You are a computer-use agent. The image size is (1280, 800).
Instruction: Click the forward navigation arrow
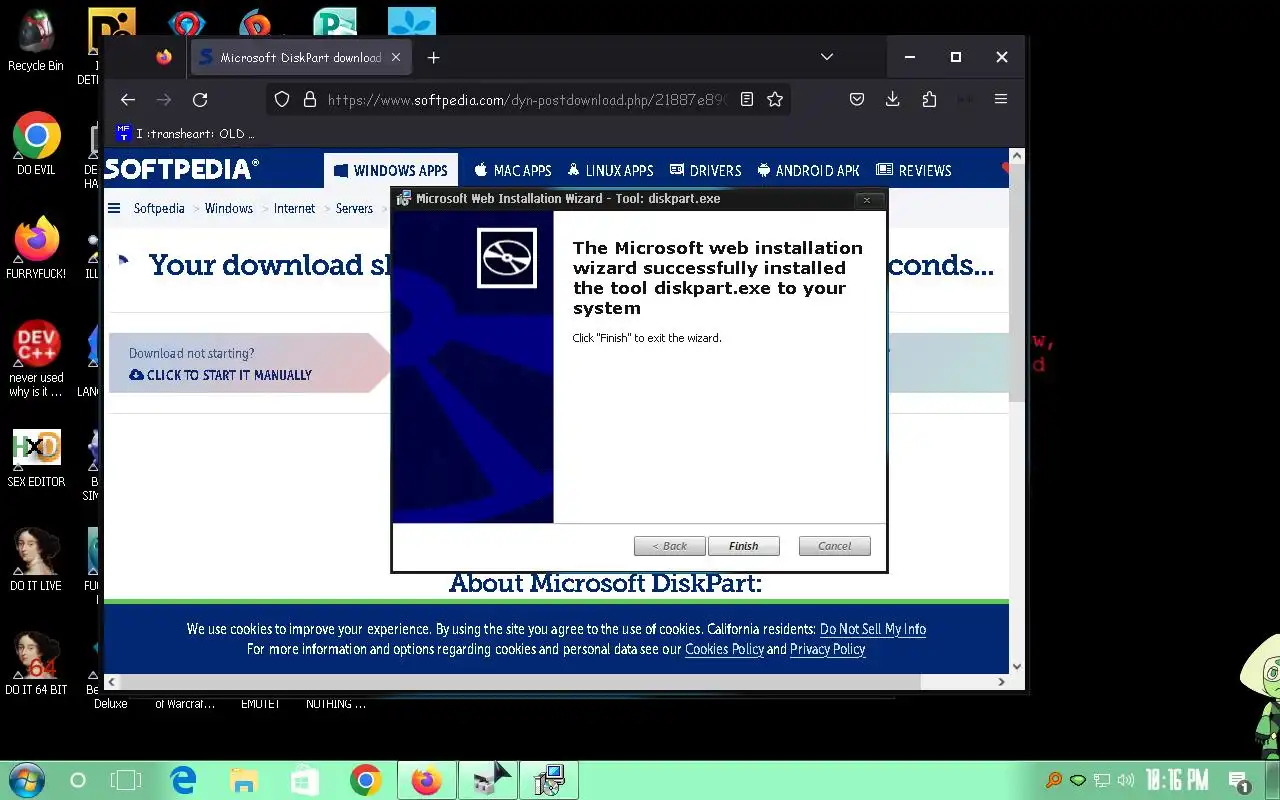(x=164, y=99)
